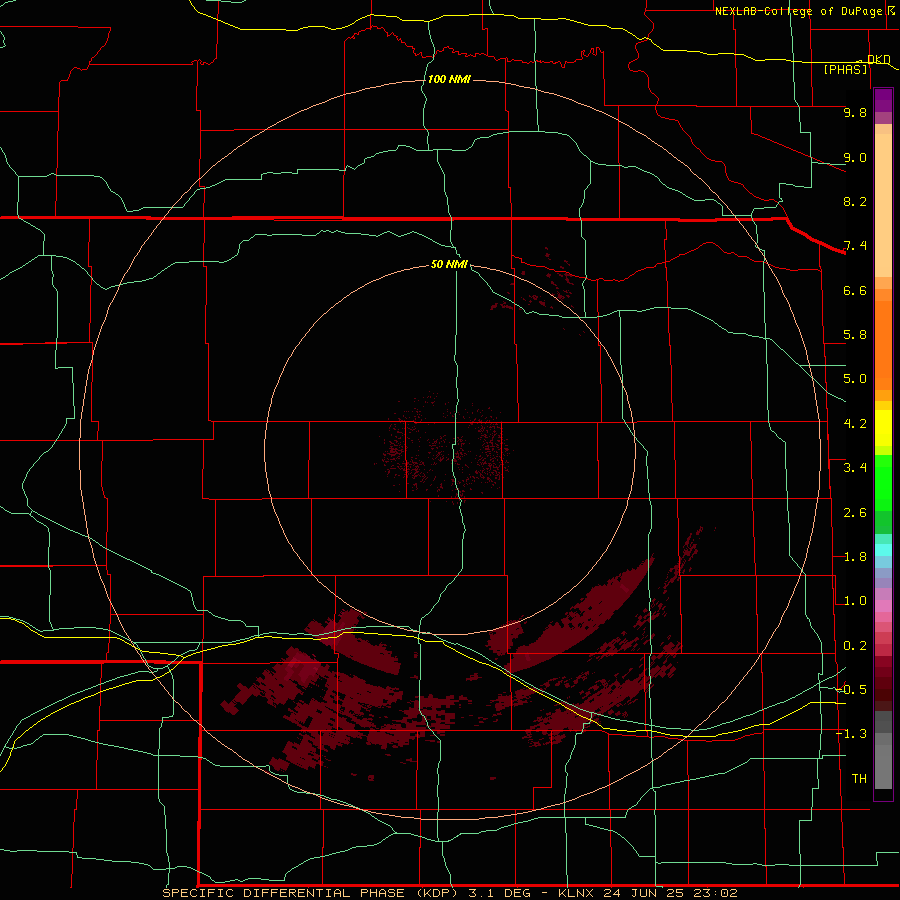Click the 9.8 color scale value
The width and height of the screenshot is (900, 900).
855,112
